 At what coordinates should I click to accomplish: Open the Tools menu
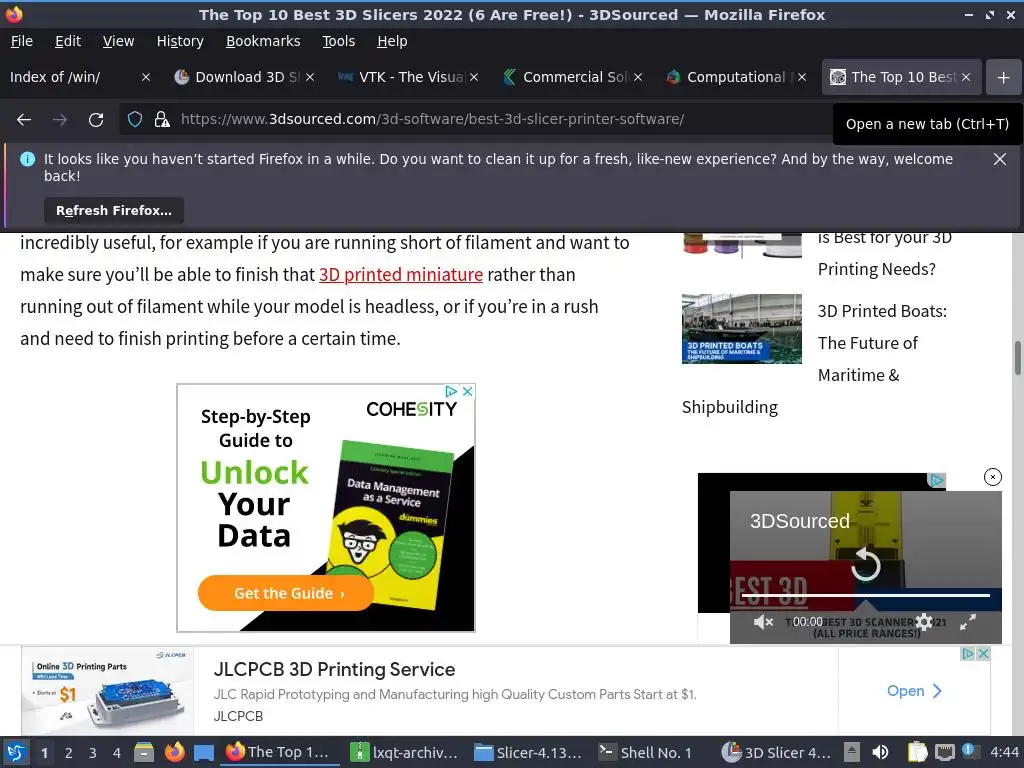[x=338, y=41]
